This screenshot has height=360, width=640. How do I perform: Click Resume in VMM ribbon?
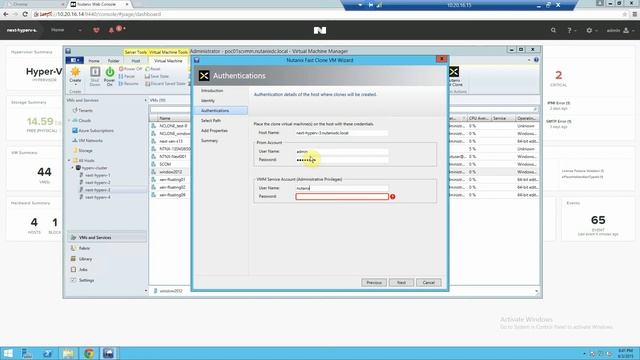(x=129, y=84)
